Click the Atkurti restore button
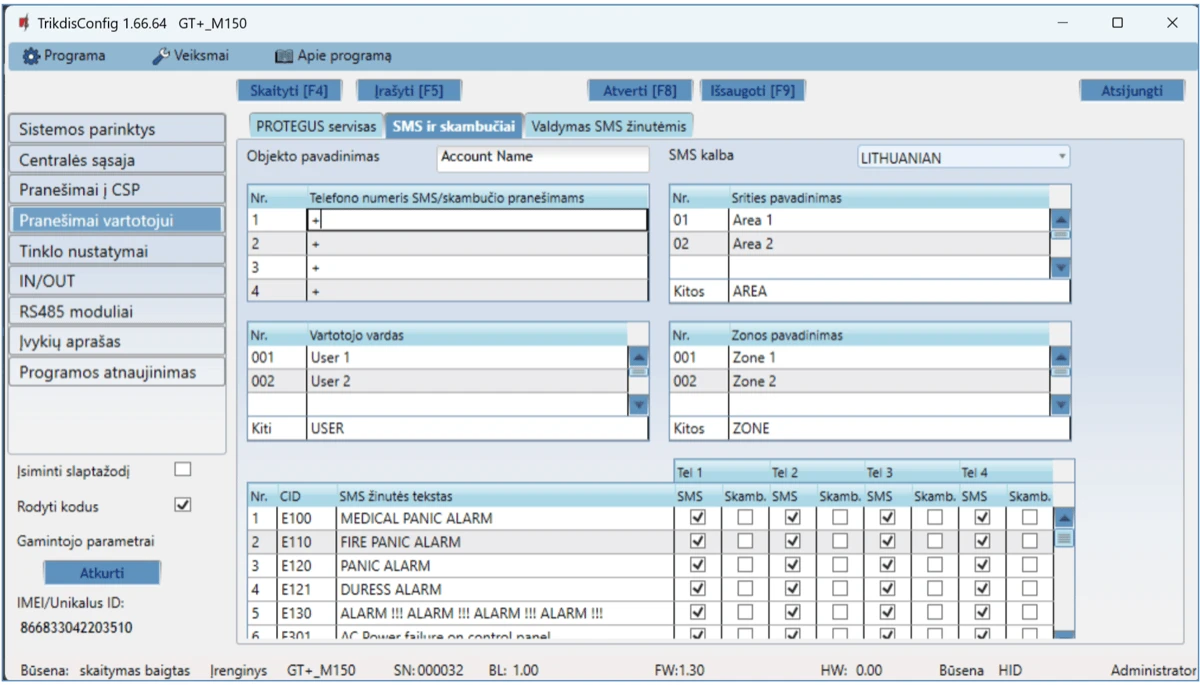The height and width of the screenshot is (685, 1200). pos(101,573)
